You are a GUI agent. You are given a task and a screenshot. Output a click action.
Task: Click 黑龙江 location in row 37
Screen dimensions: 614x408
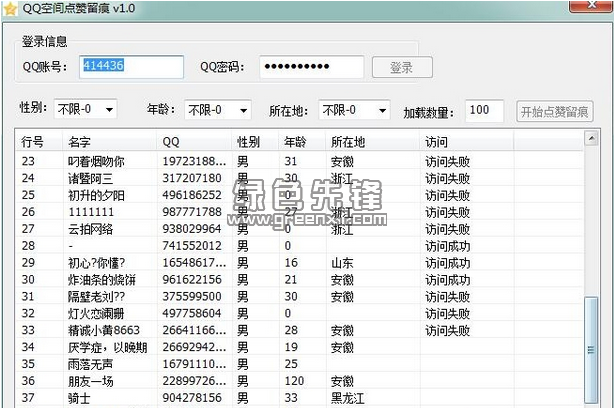348,398
